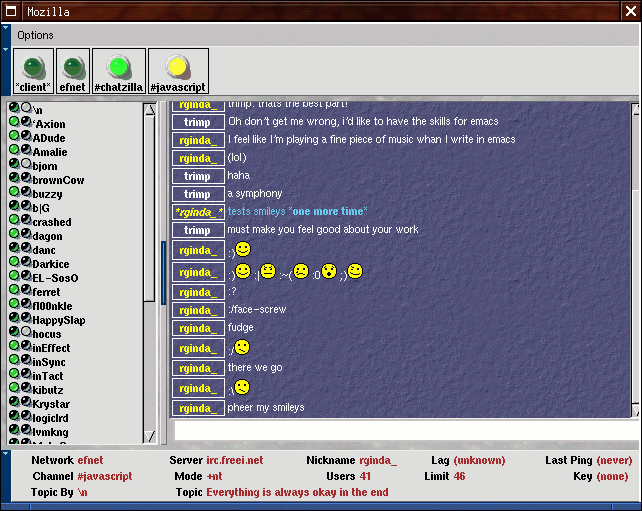Toggle the voice status icon for \n
The image size is (642, 511).
point(26,107)
